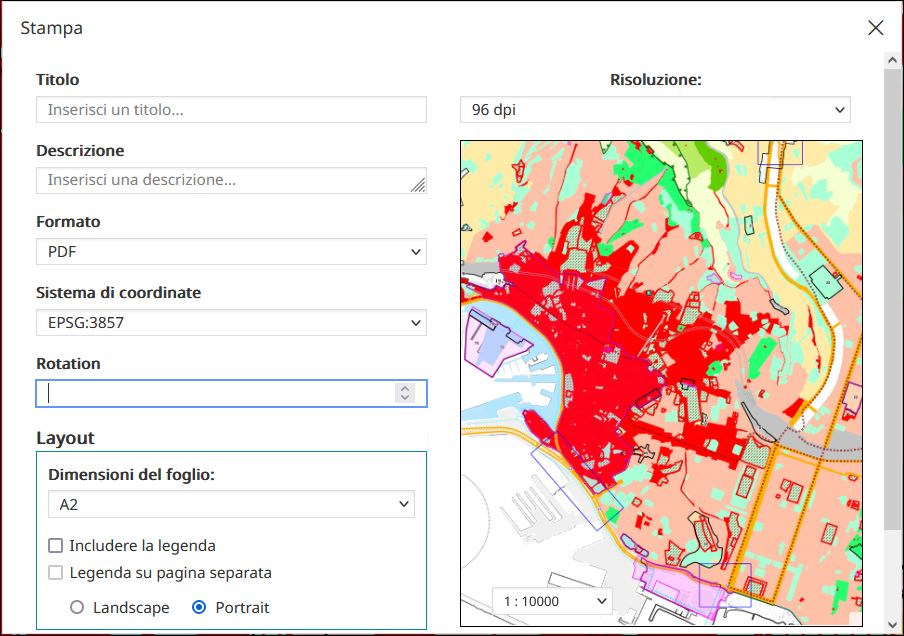This screenshot has height=636, width=904.
Task: Open the Risoluzione 96 dpi dropdown
Action: (655, 110)
